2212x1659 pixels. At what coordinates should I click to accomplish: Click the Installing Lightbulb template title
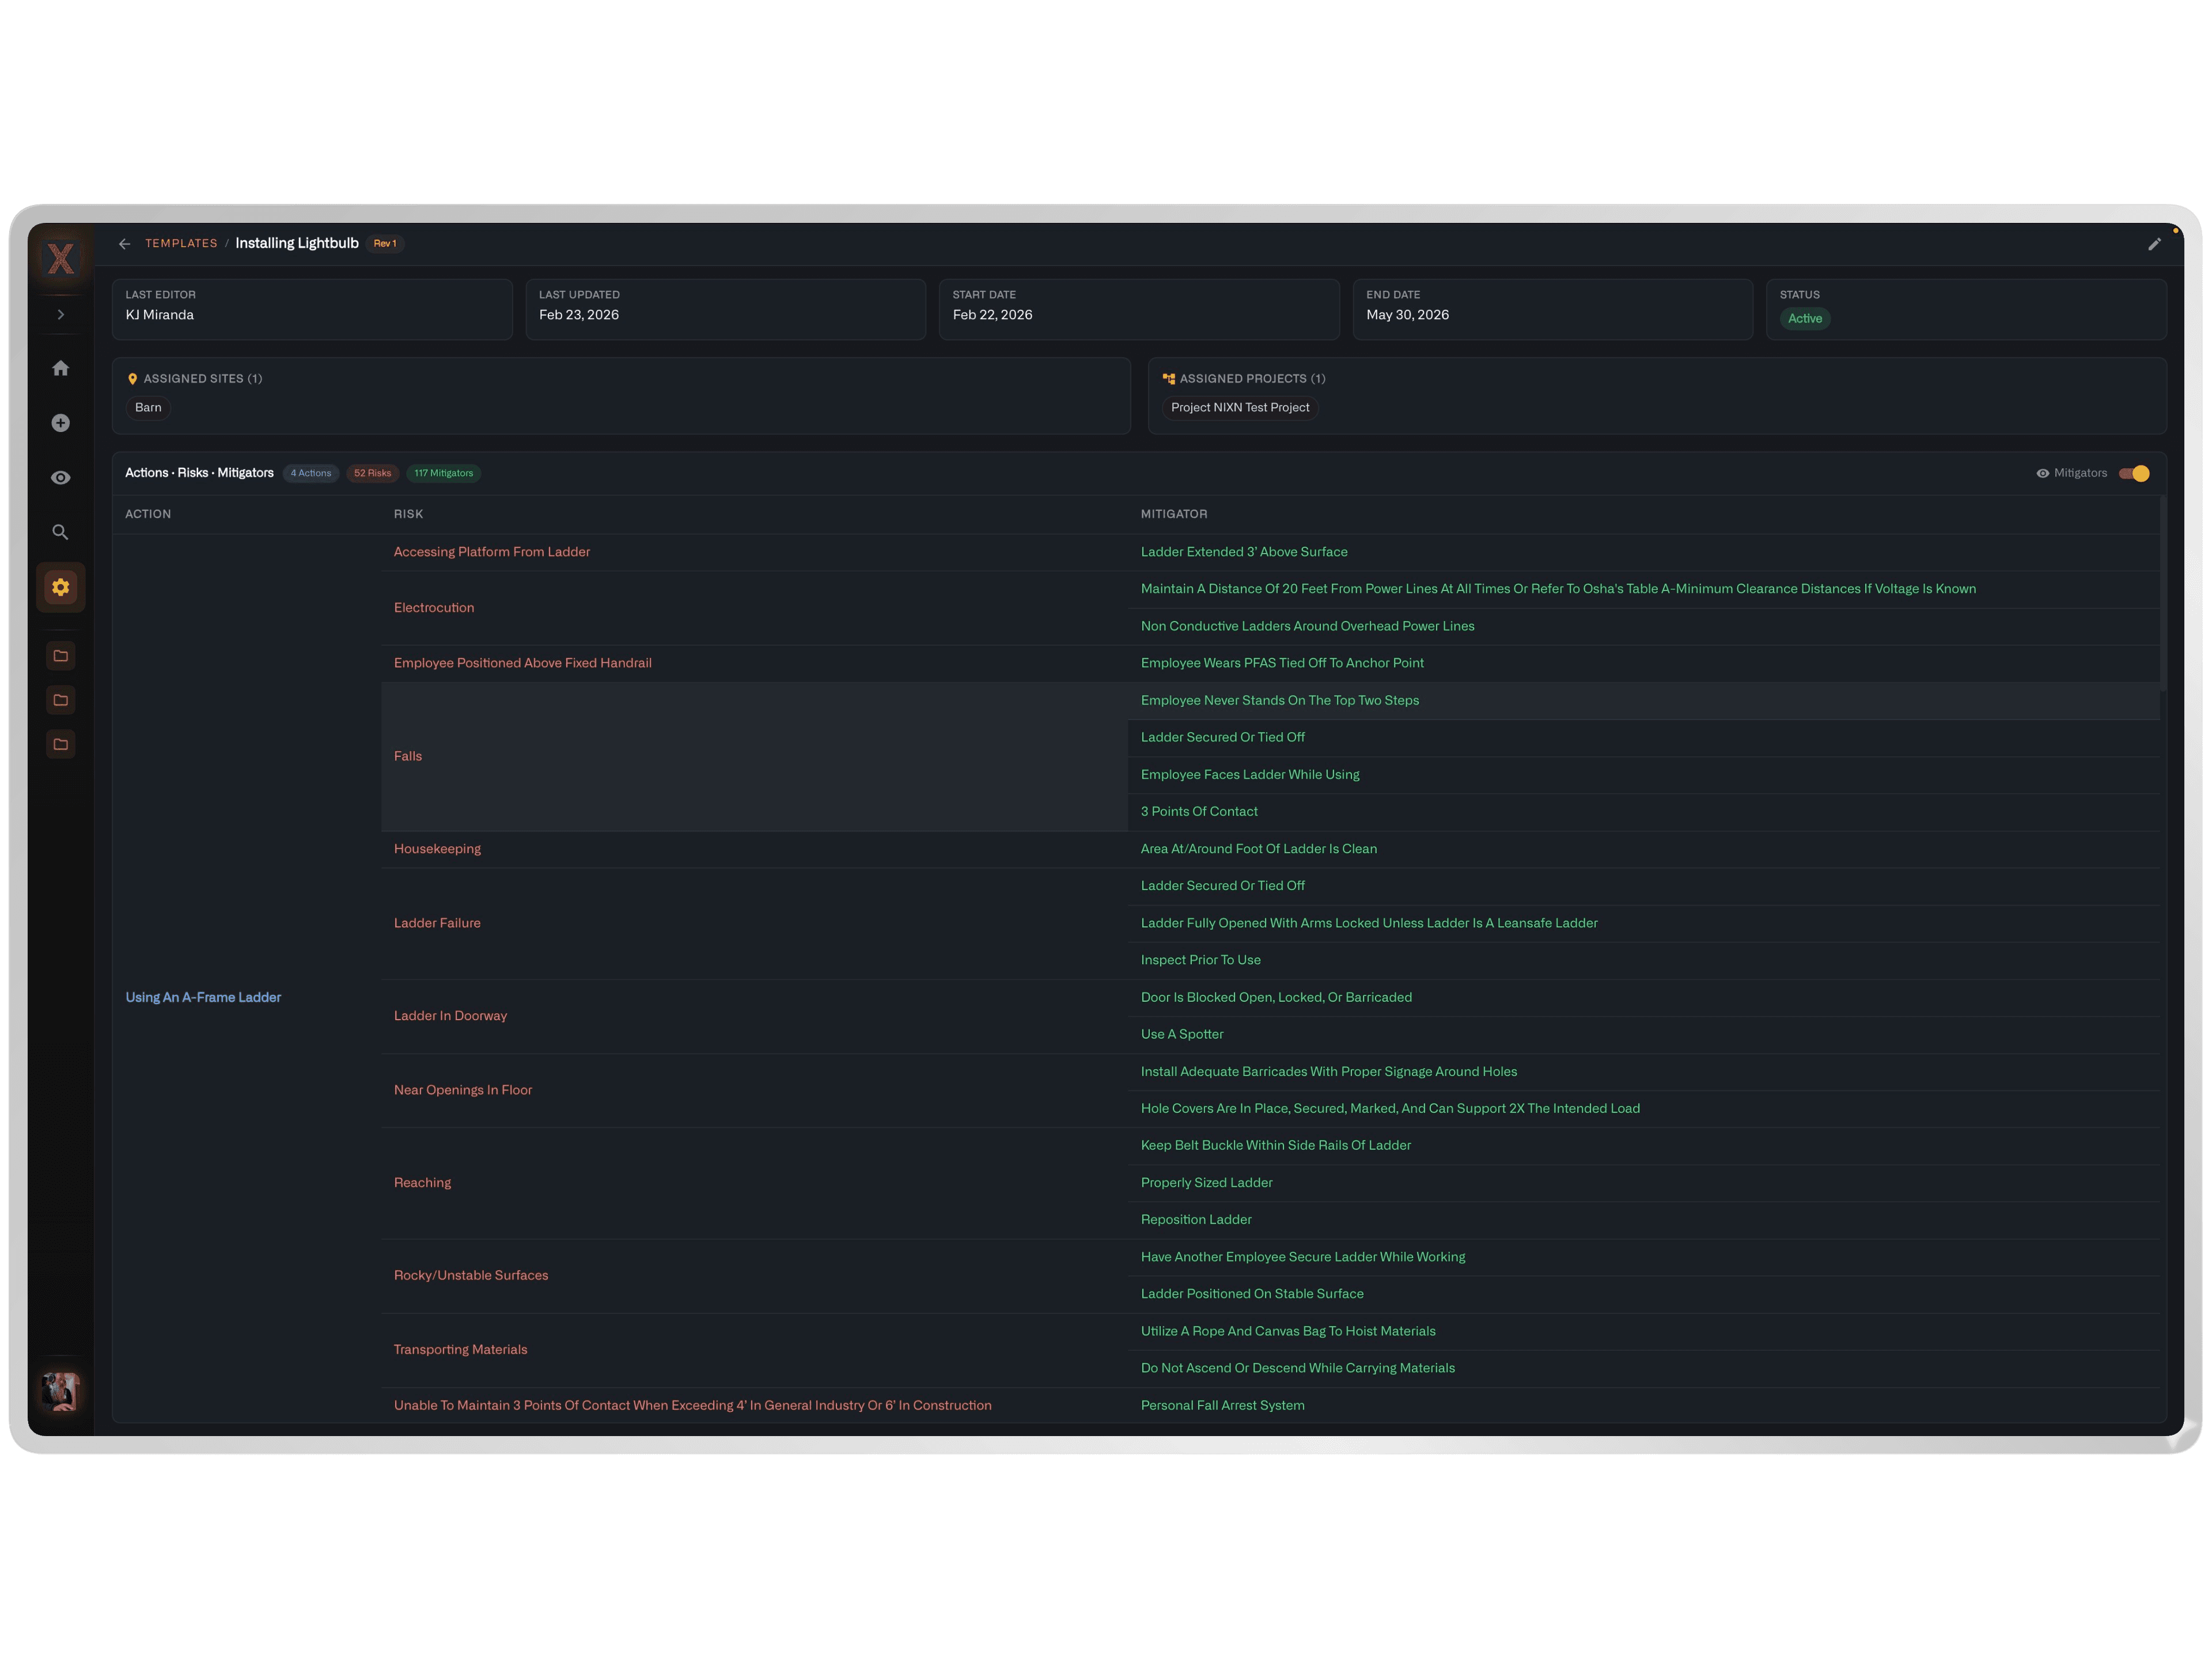[297, 243]
